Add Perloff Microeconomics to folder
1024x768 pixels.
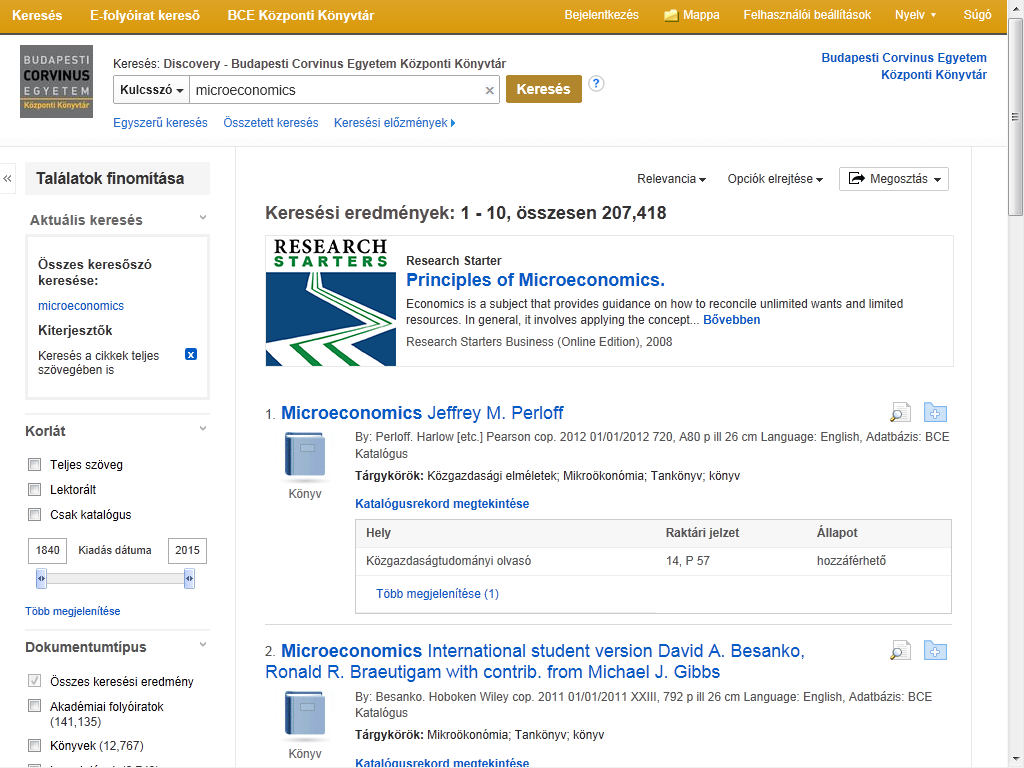tap(935, 413)
